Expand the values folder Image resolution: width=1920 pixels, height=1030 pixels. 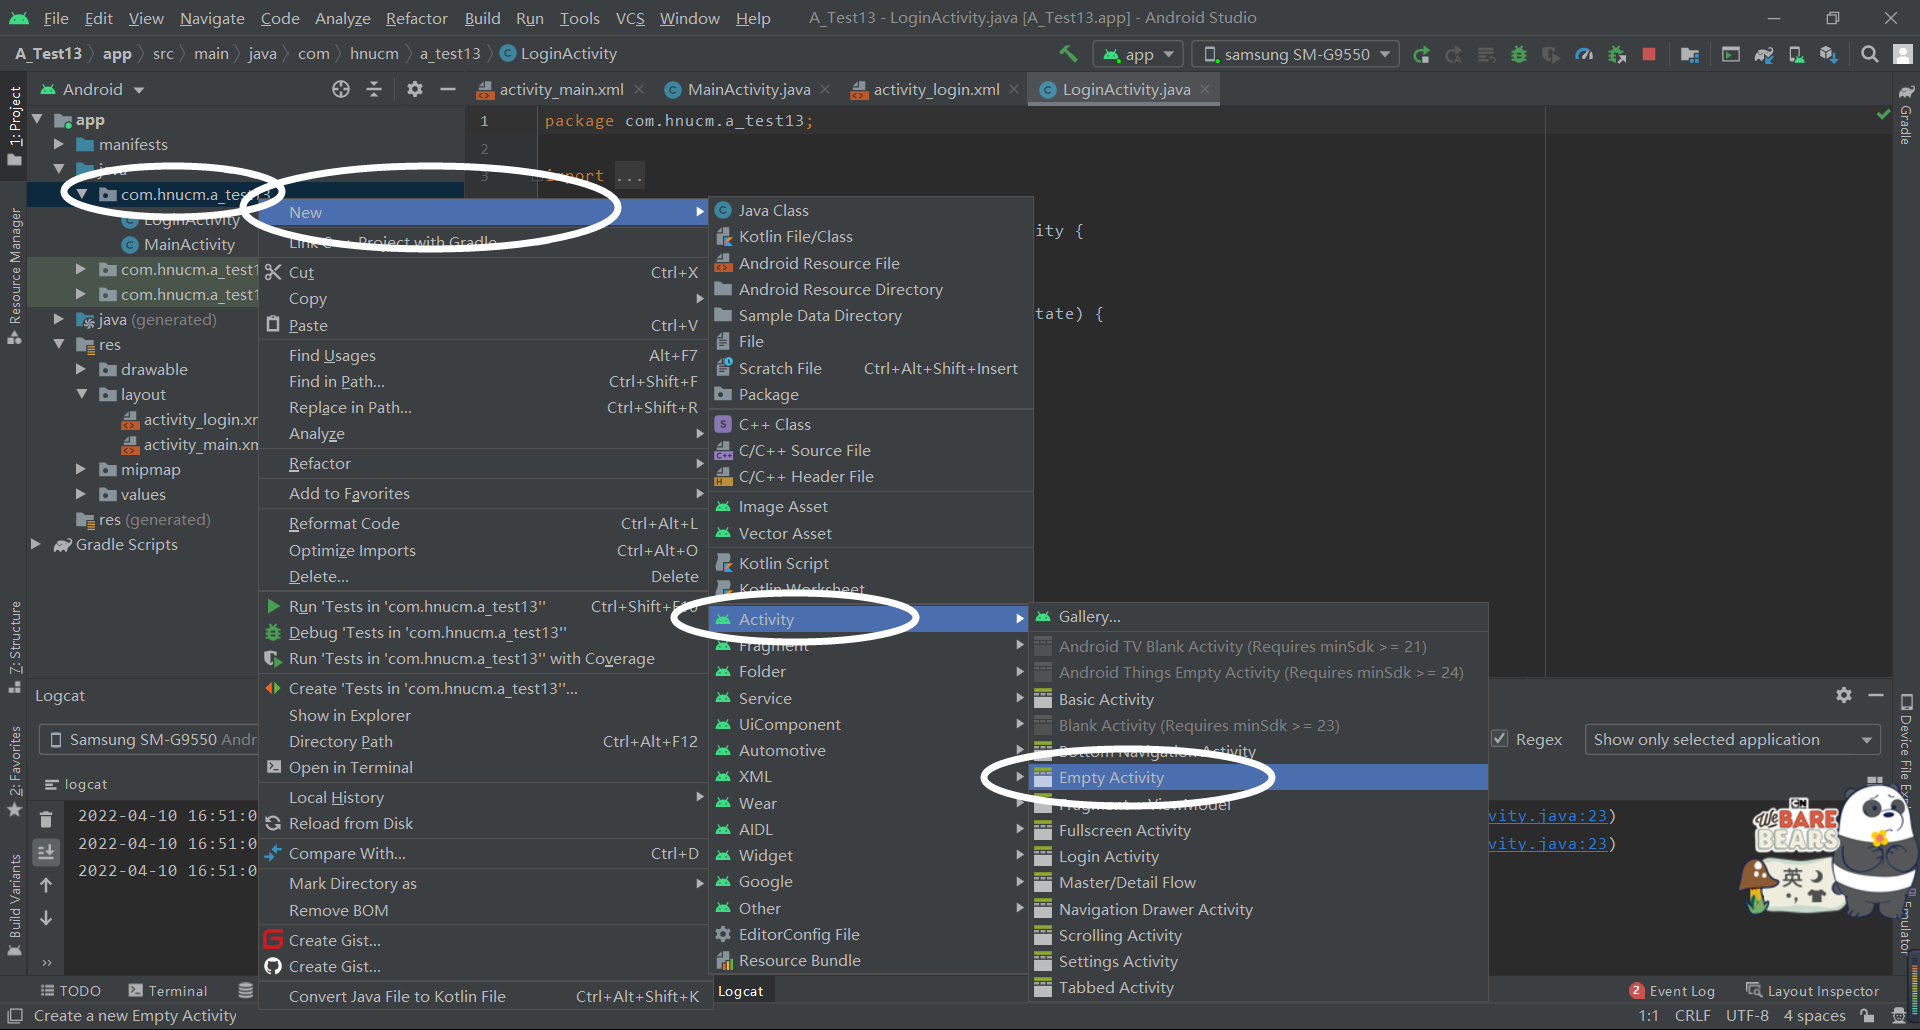[x=81, y=494]
